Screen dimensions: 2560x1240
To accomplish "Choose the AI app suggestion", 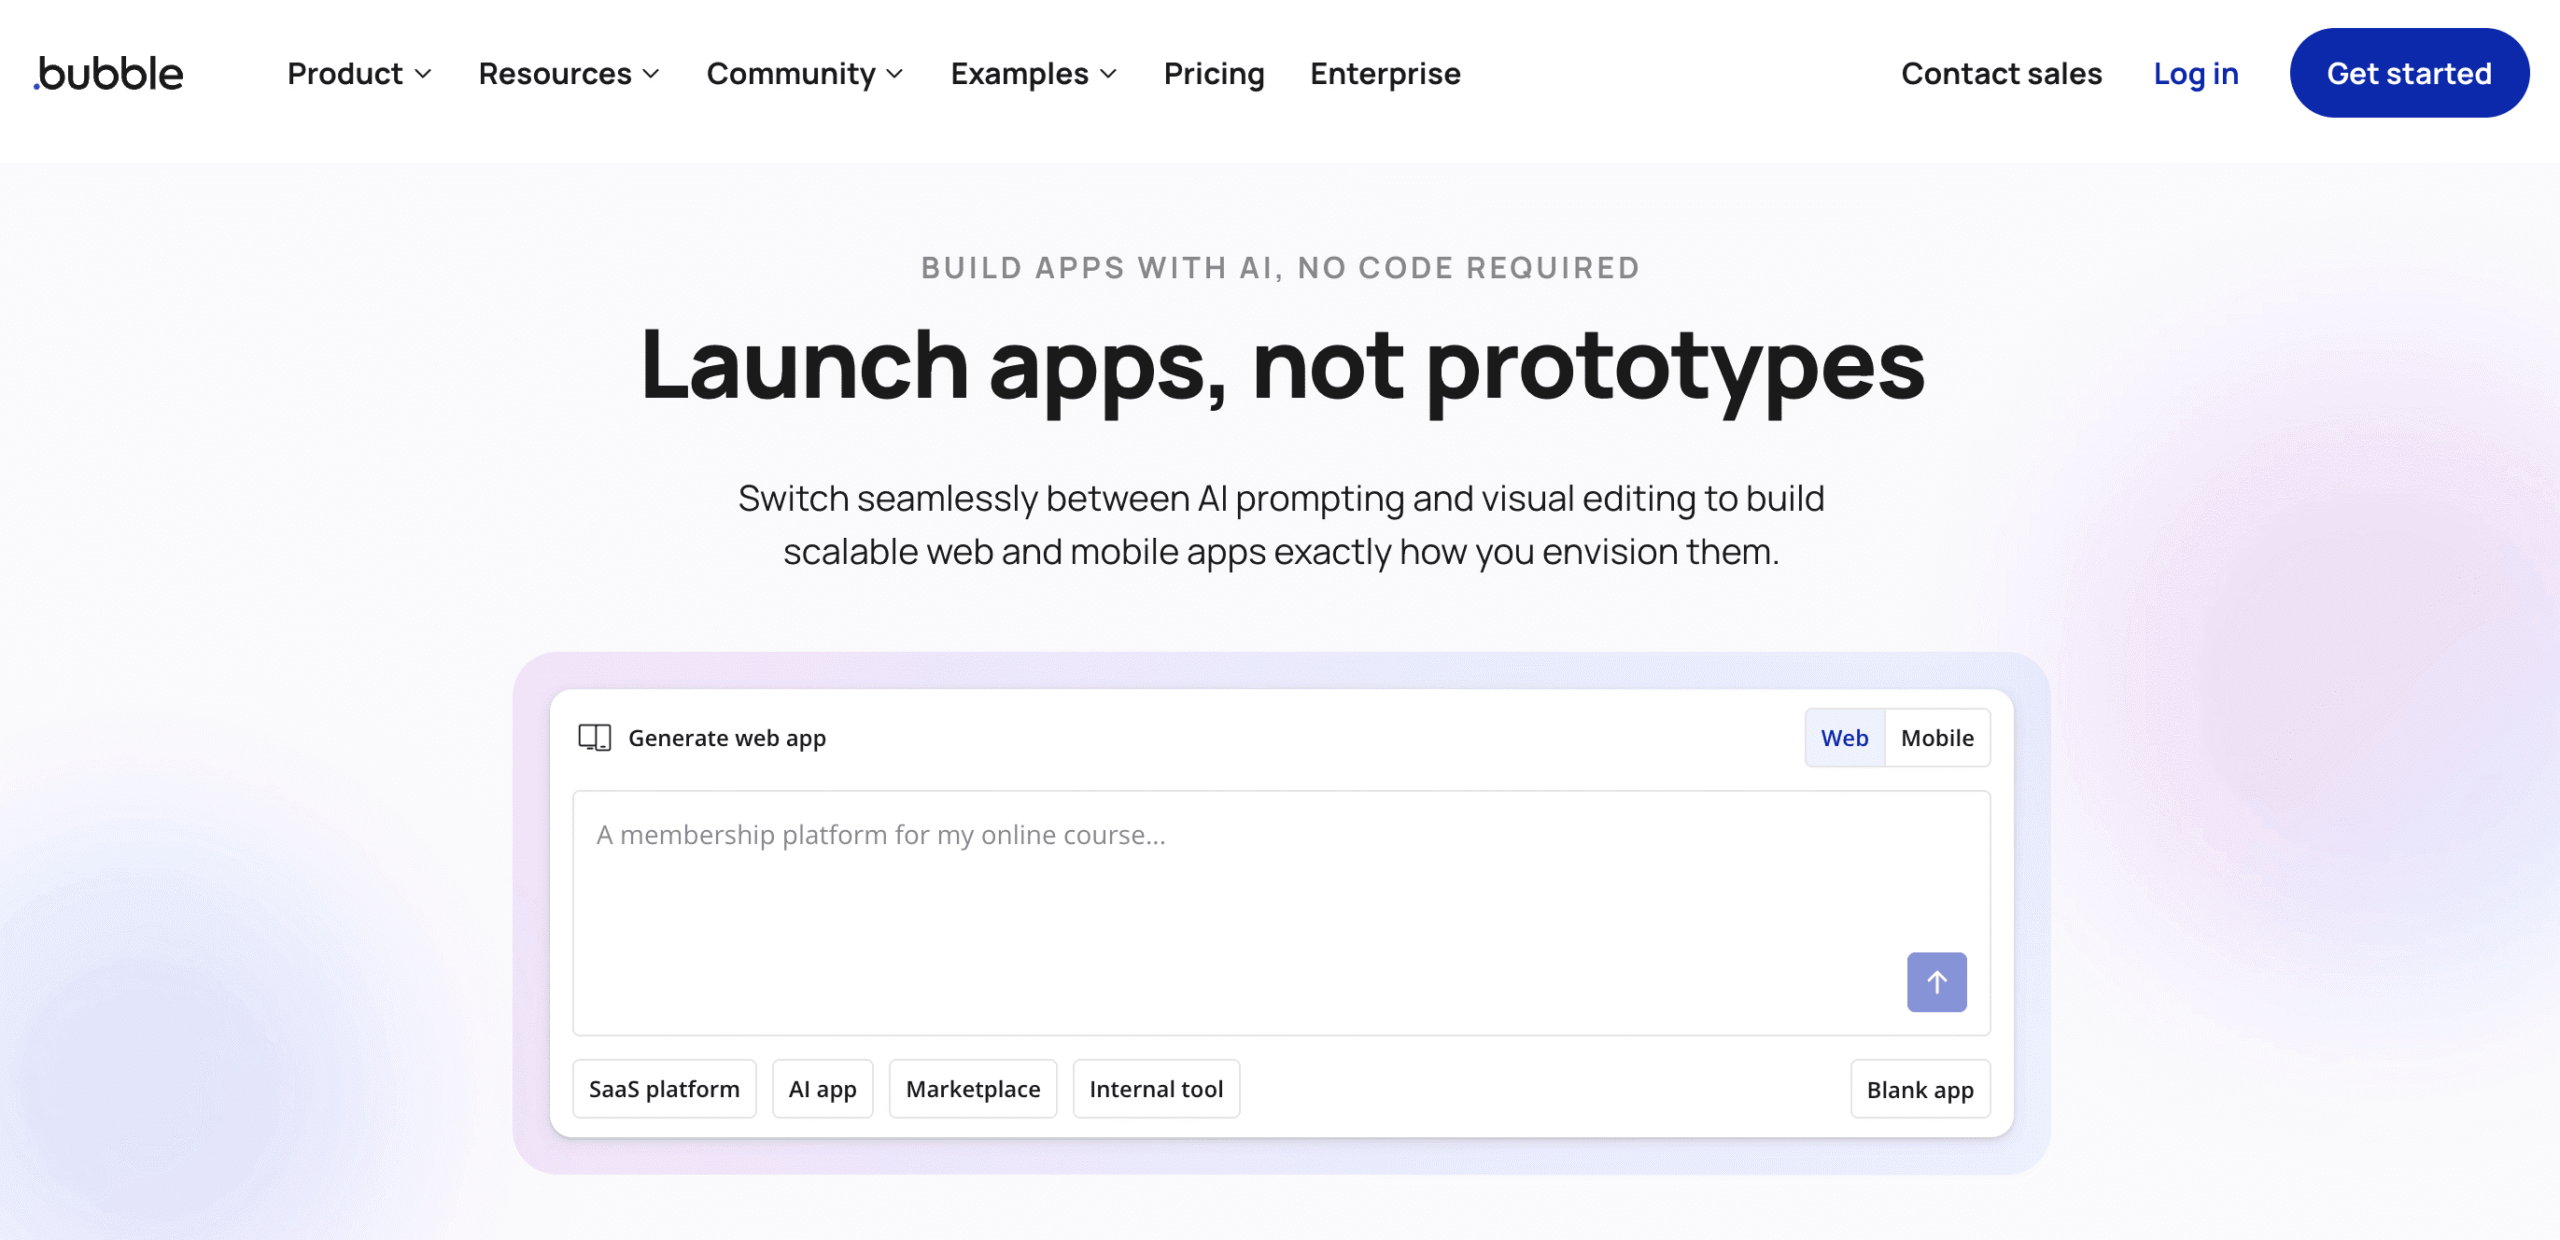I will click(x=822, y=1089).
